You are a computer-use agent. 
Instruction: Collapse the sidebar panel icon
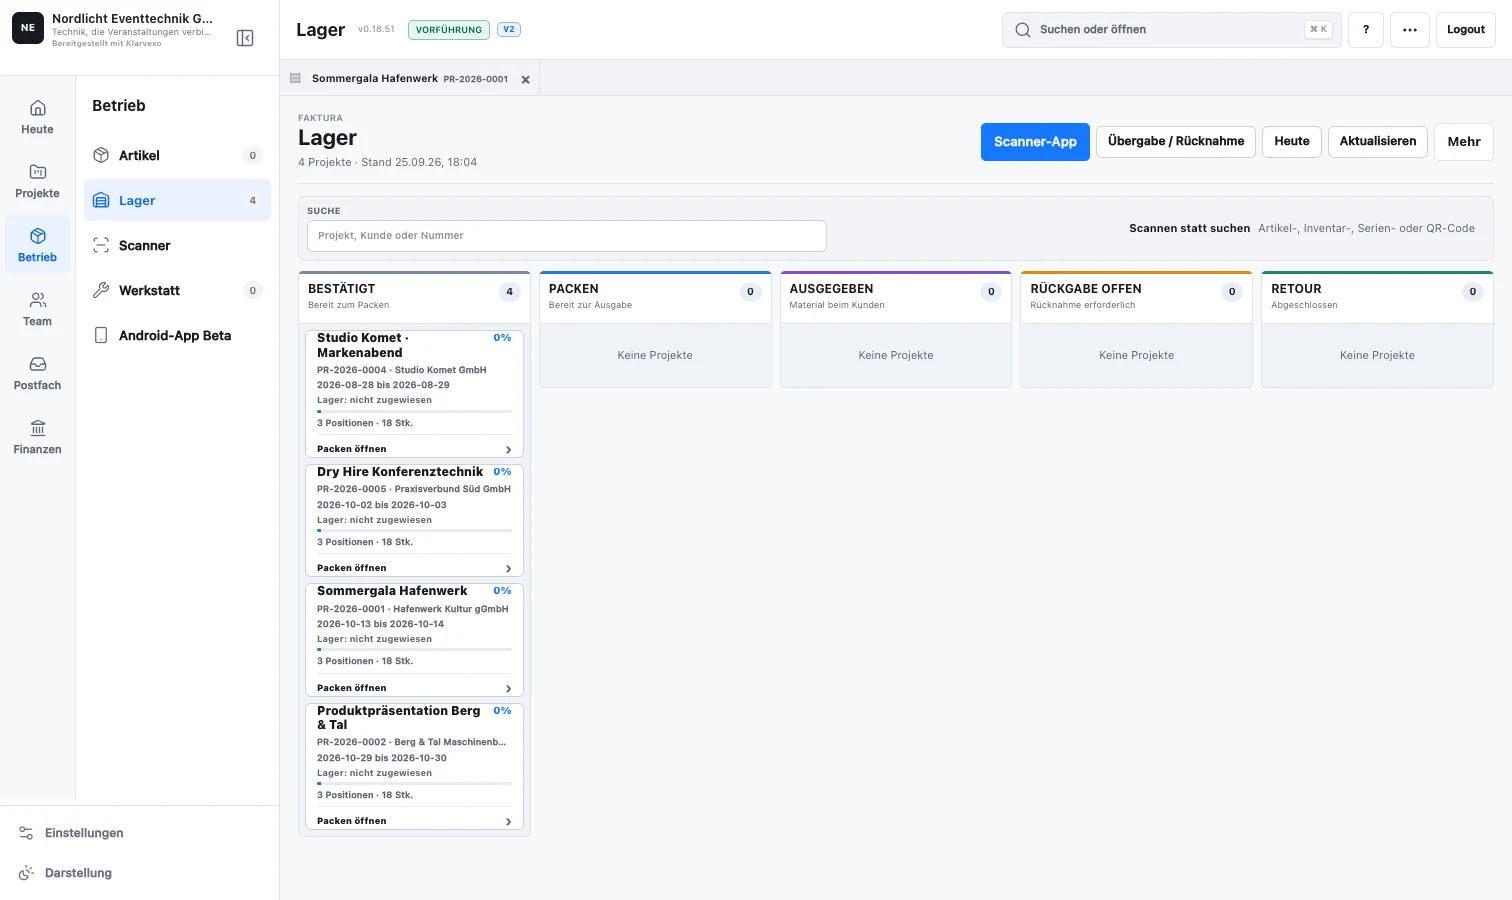pyautogui.click(x=245, y=38)
